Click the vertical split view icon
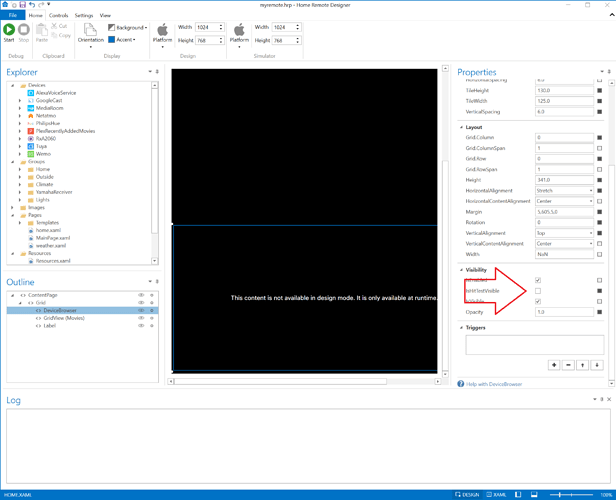 518,495
